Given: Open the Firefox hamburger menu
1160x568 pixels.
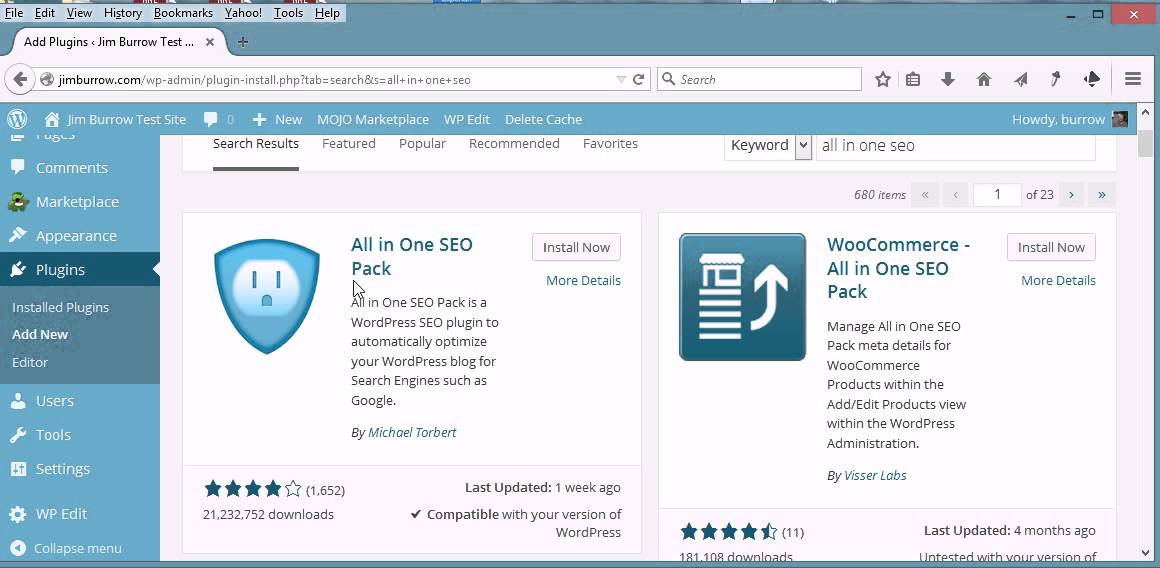Looking at the screenshot, I should tap(1133, 78).
